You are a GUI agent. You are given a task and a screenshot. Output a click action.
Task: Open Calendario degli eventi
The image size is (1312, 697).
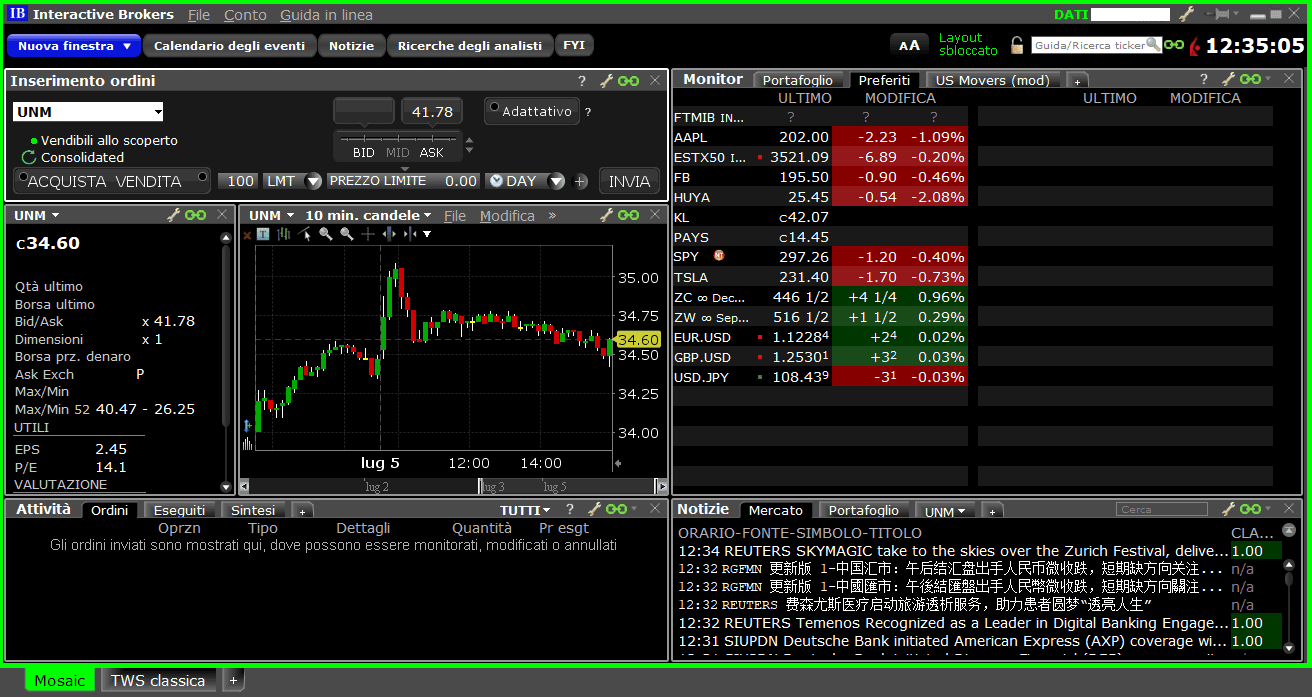pos(229,46)
